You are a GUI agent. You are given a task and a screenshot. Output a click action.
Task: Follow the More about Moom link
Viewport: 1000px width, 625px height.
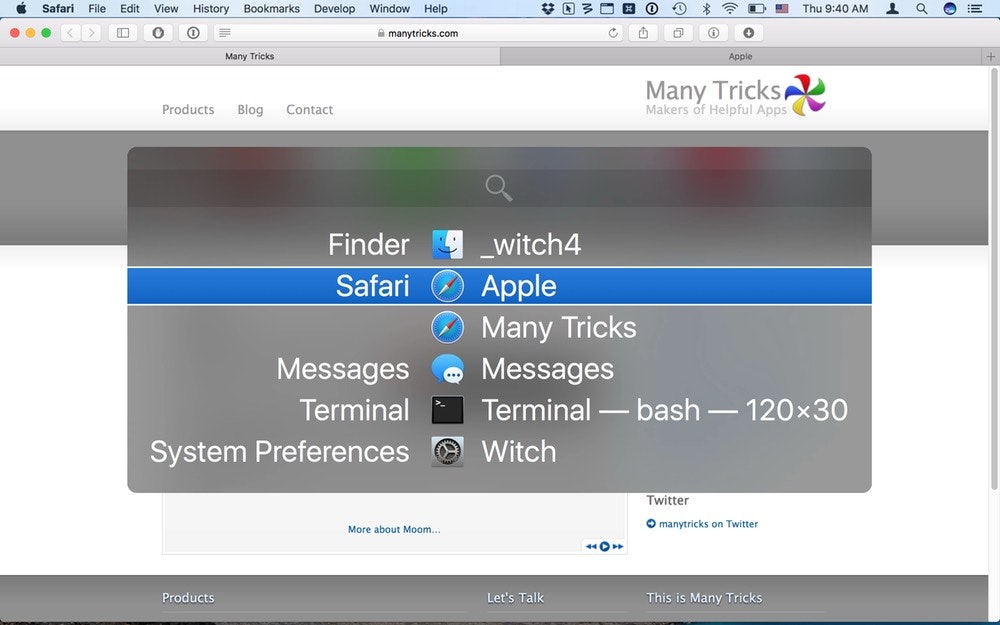(x=394, y=529)
